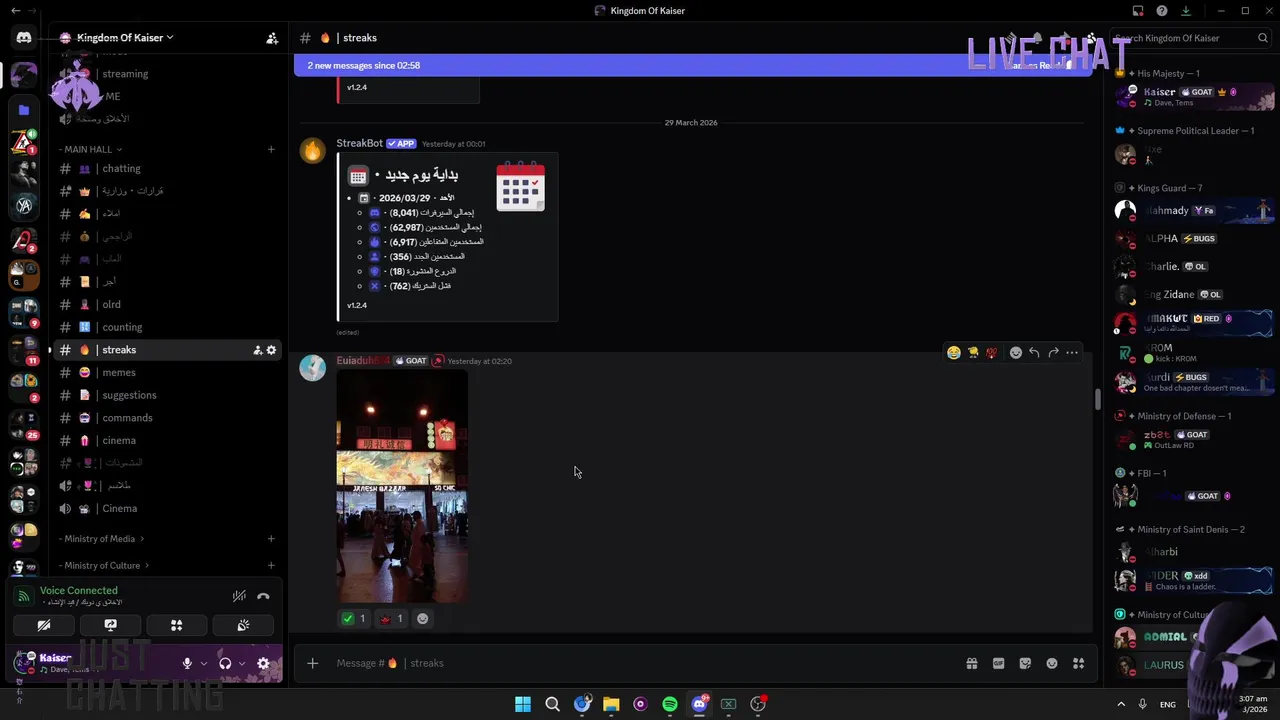This screenshot has height=720, width=1280.
Task: Add channel to Ministry of Media
Action: click(271, 539)
